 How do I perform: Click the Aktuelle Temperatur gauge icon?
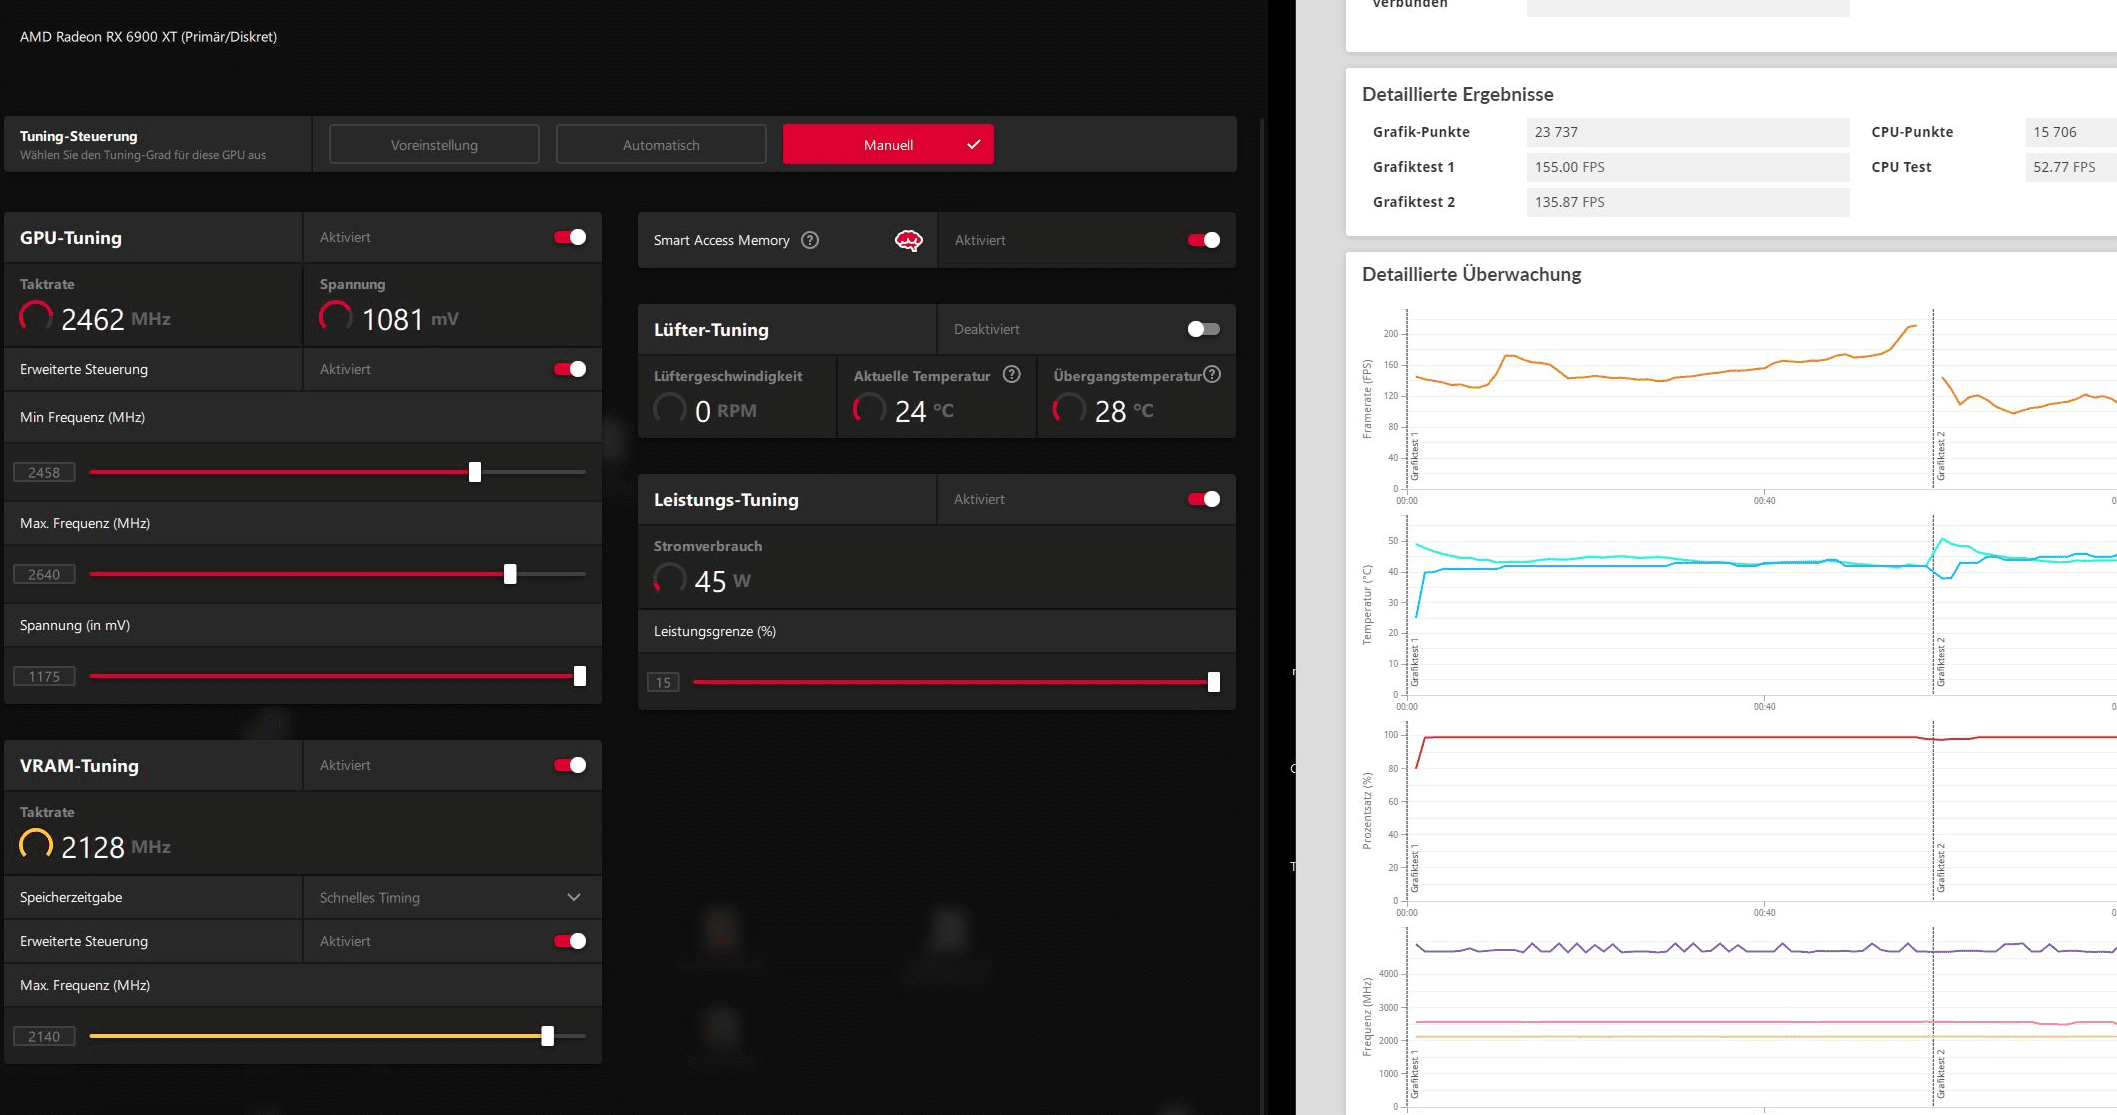pos(869,410)
